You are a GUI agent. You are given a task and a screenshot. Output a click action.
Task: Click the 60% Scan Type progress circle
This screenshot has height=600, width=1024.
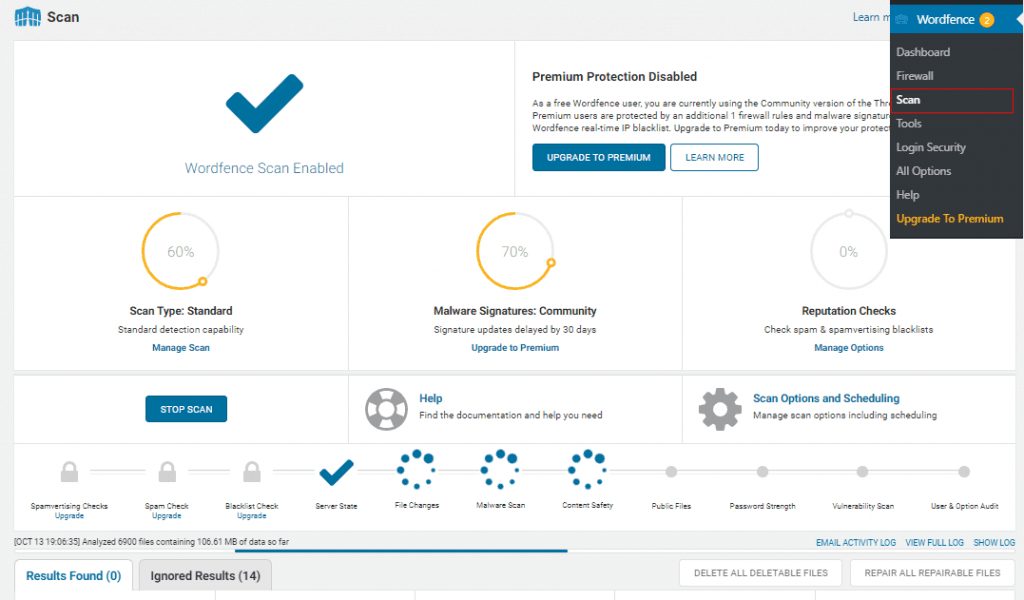pyautogui.click(x=181, y=251)
